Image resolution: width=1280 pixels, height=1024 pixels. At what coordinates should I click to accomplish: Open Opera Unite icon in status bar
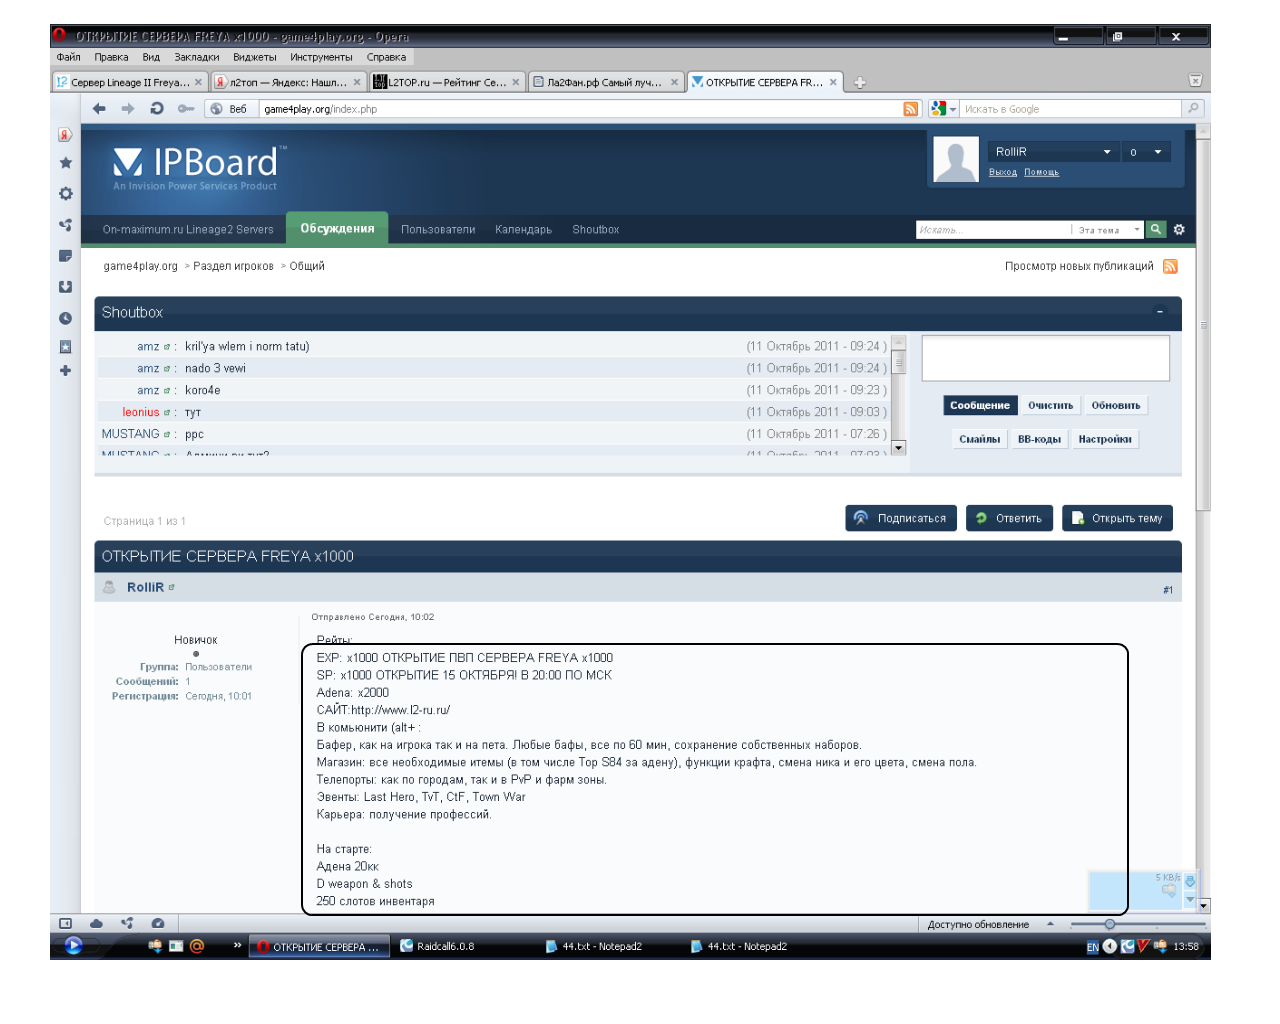[x=127, y=924]
